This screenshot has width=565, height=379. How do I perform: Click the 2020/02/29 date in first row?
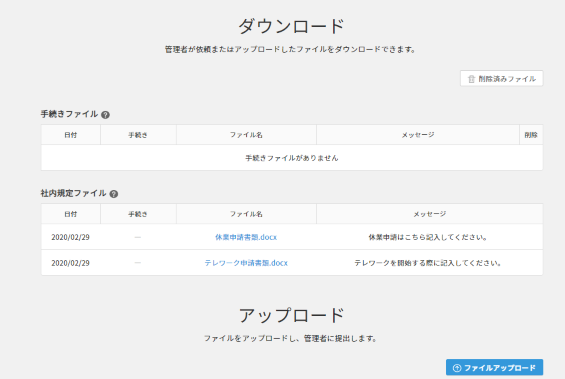[71, 237]
